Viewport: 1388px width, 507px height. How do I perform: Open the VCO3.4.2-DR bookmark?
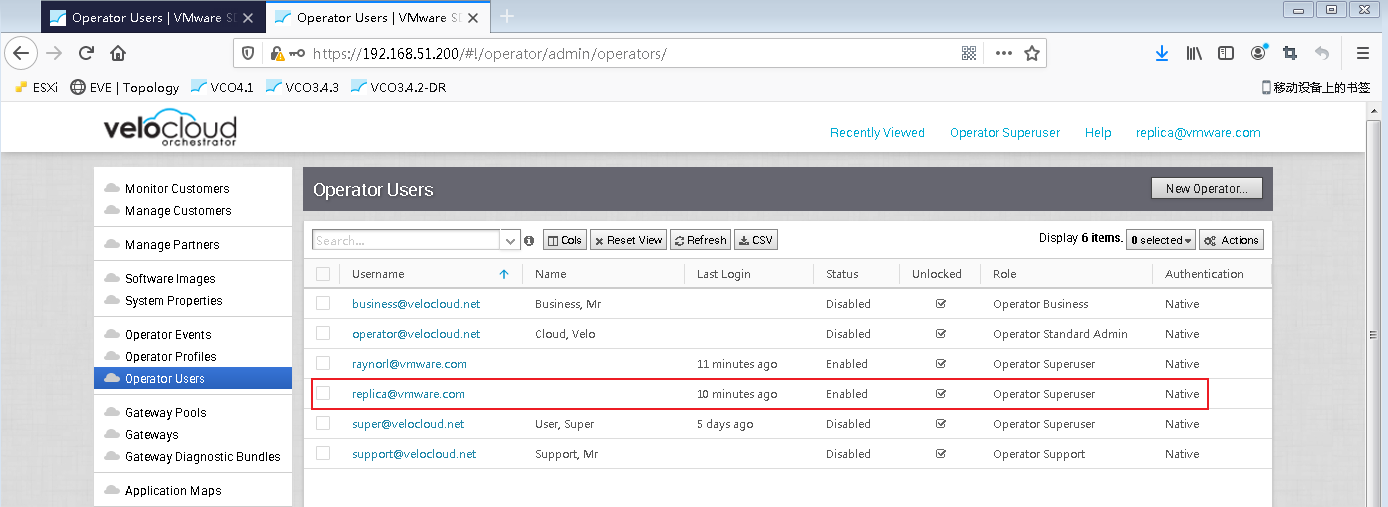click(399, 87)
